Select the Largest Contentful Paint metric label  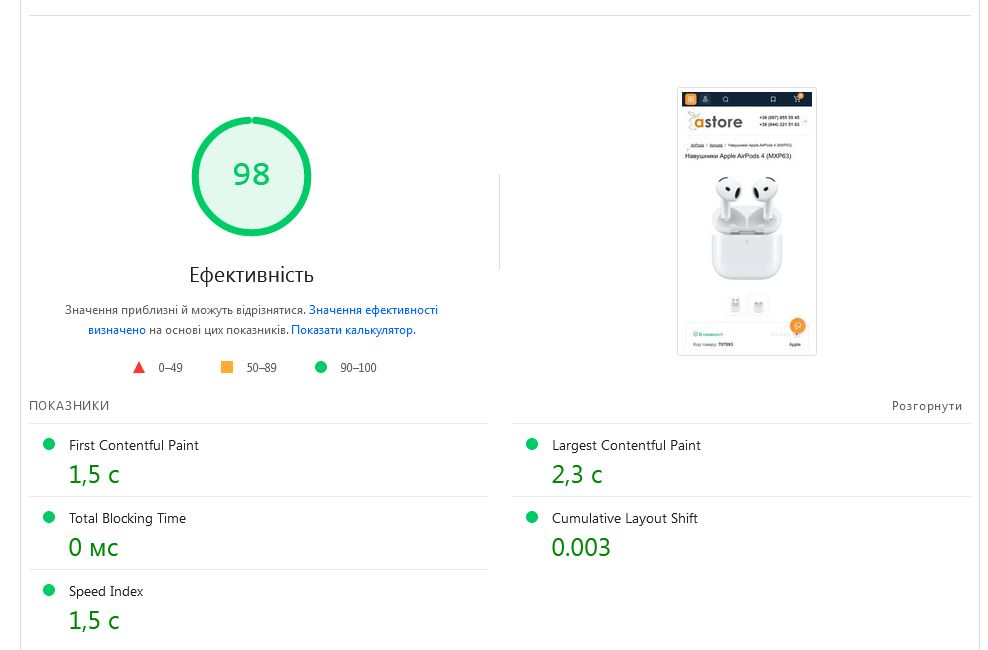pos(626,446)
